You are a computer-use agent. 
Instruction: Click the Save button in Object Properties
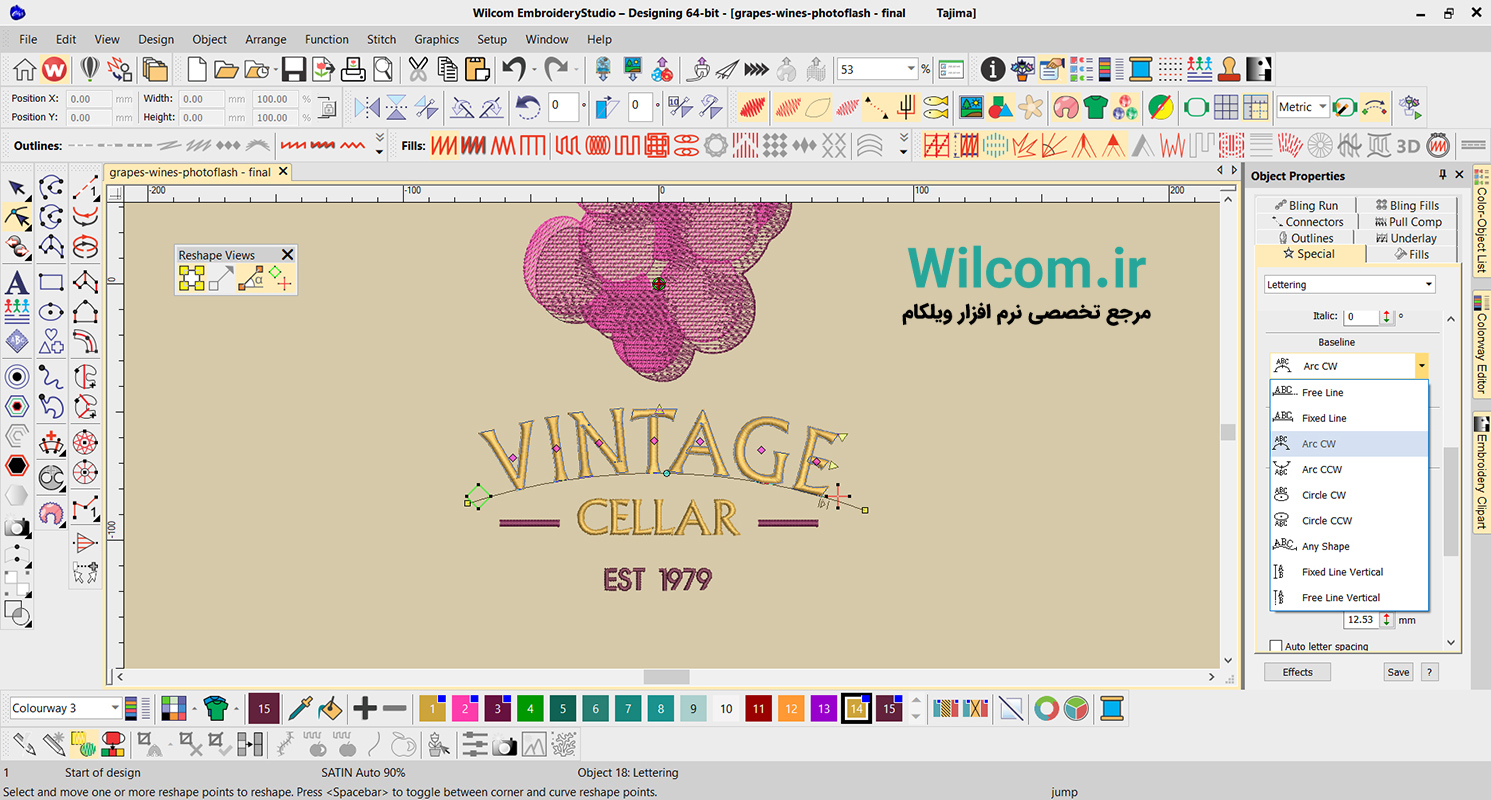click(1398, 672)
